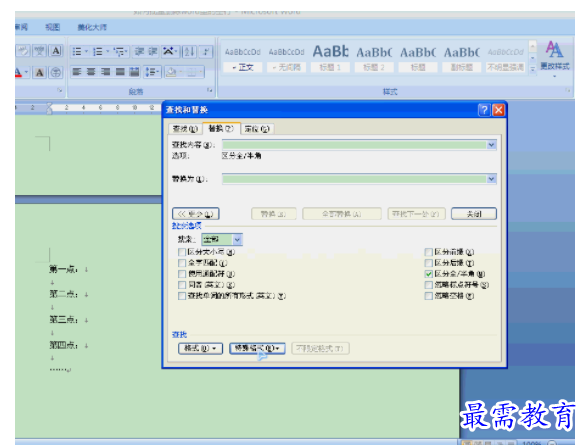Click the Sort icon
The image size is (584, 447).
[x=189, y=51]
